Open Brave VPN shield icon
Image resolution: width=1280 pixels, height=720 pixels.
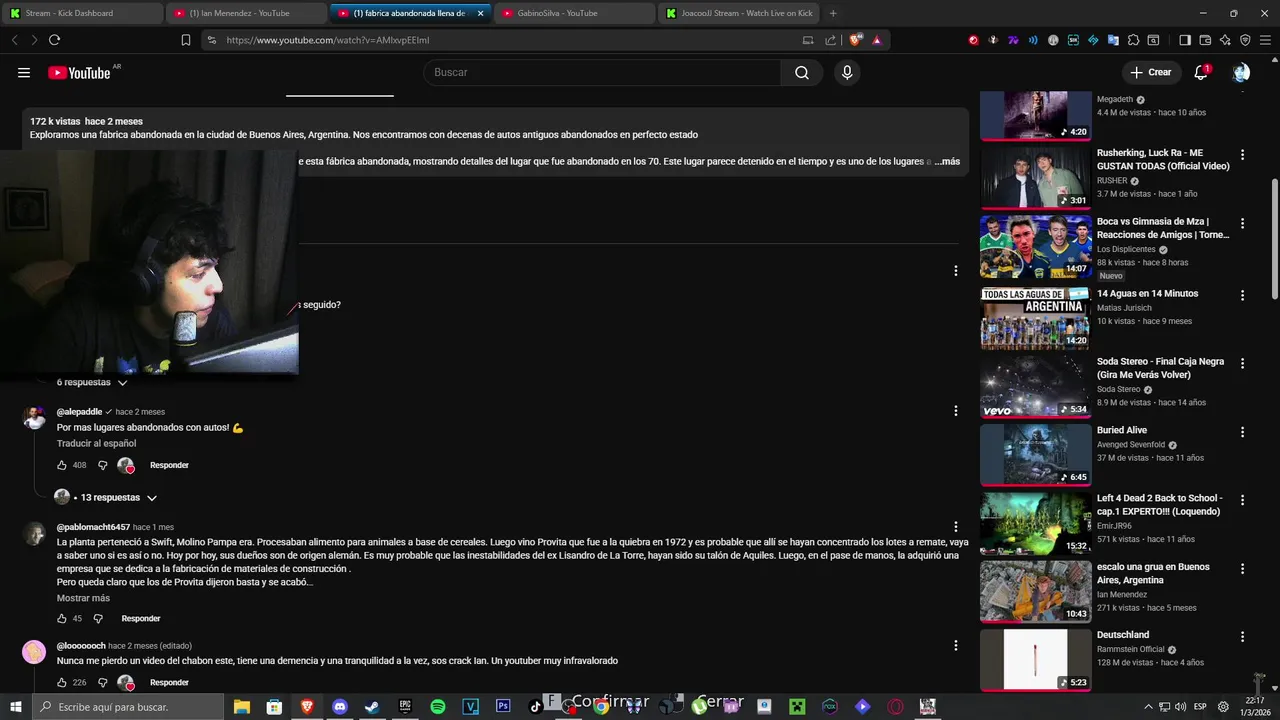pyautogui.click(x=1245, y=40)
